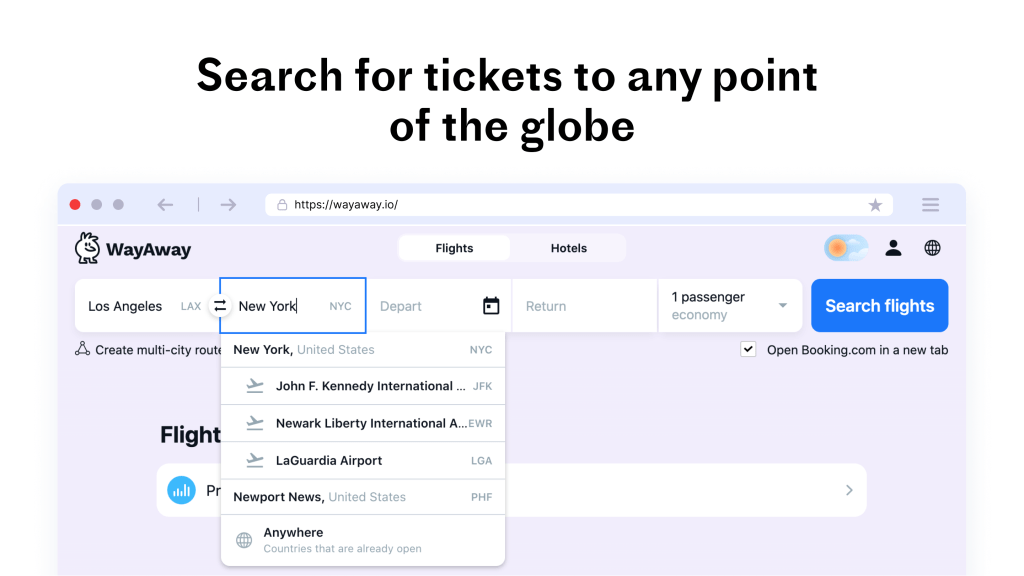Expand the chevron on the Flight card
The image size is (1024, 576).
(x=849, y=490)
